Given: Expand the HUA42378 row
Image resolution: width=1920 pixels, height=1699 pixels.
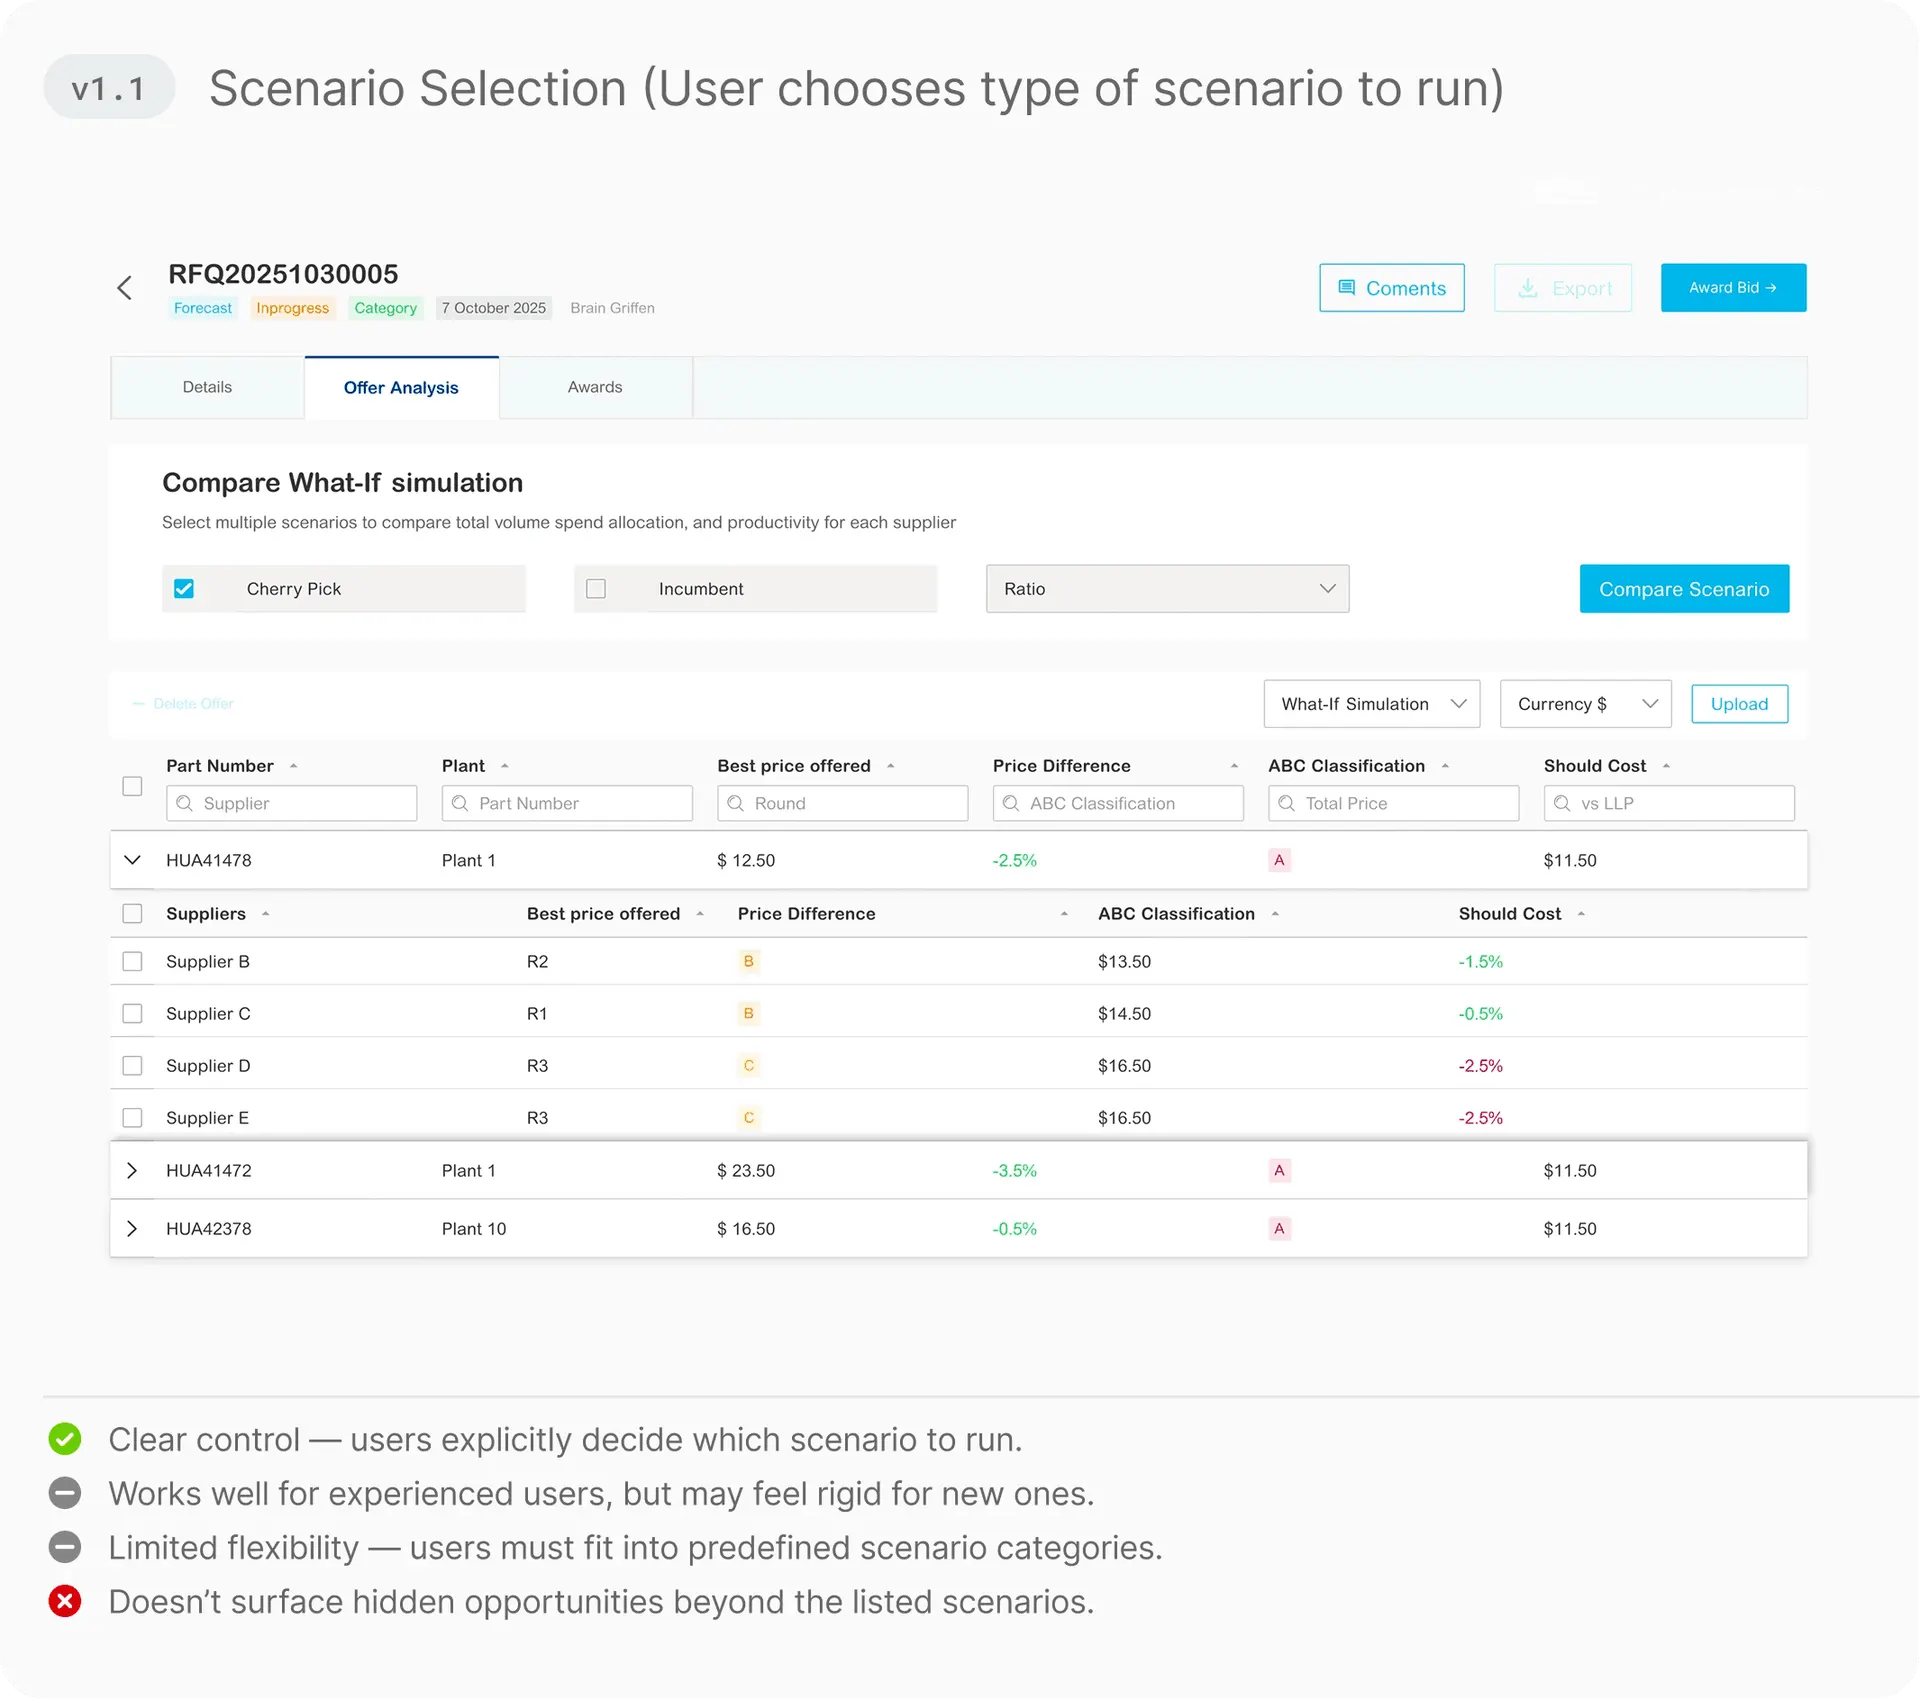Looking at the screenshot, I should (x=132, y=1228).
